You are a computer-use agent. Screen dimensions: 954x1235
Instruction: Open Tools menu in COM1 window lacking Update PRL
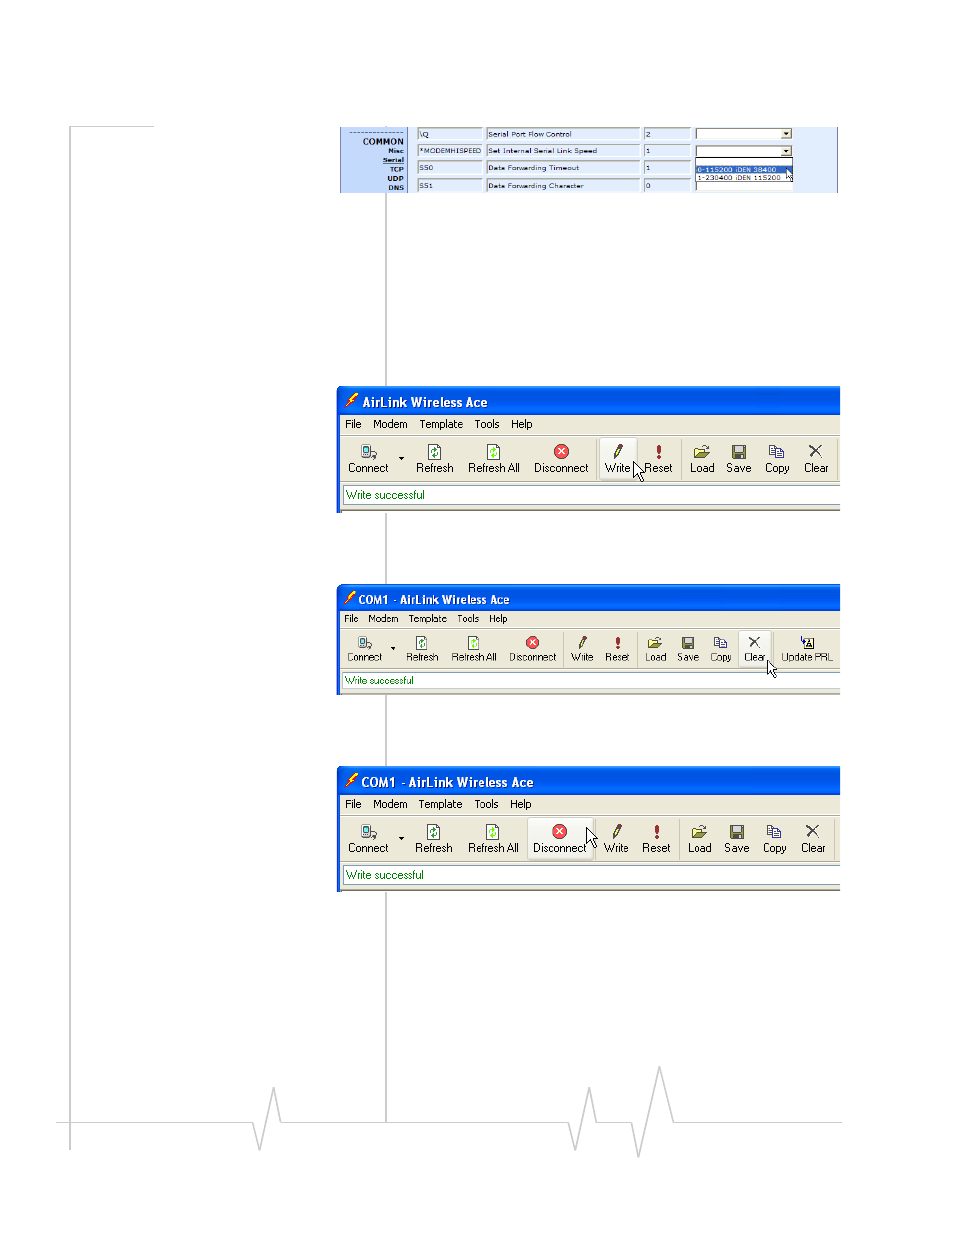coord(486,804)
